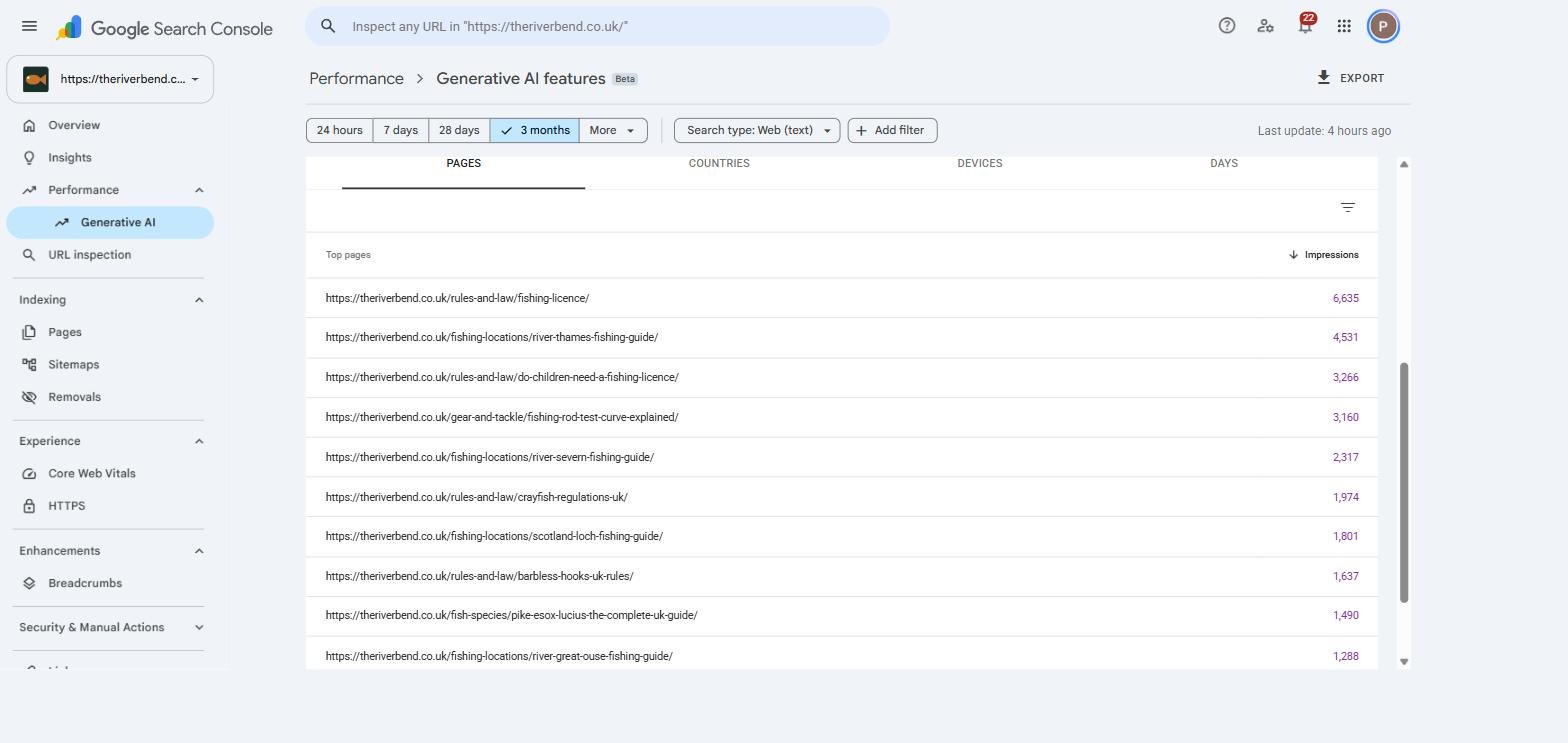This screenshot has height=743, width=1568.
Task: Open the main hamburger menu
Action: pyautogui.click(x=29, y=26)
